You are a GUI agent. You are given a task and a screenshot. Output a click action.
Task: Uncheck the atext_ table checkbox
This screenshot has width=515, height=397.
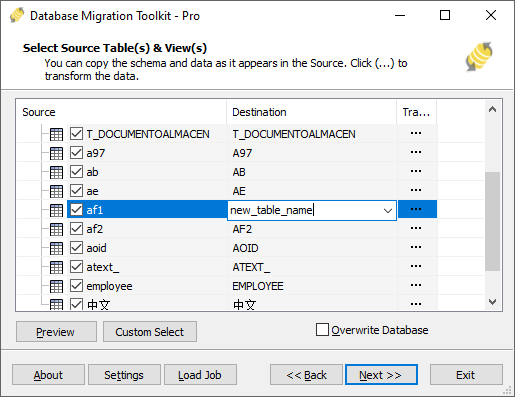(76, 267)
